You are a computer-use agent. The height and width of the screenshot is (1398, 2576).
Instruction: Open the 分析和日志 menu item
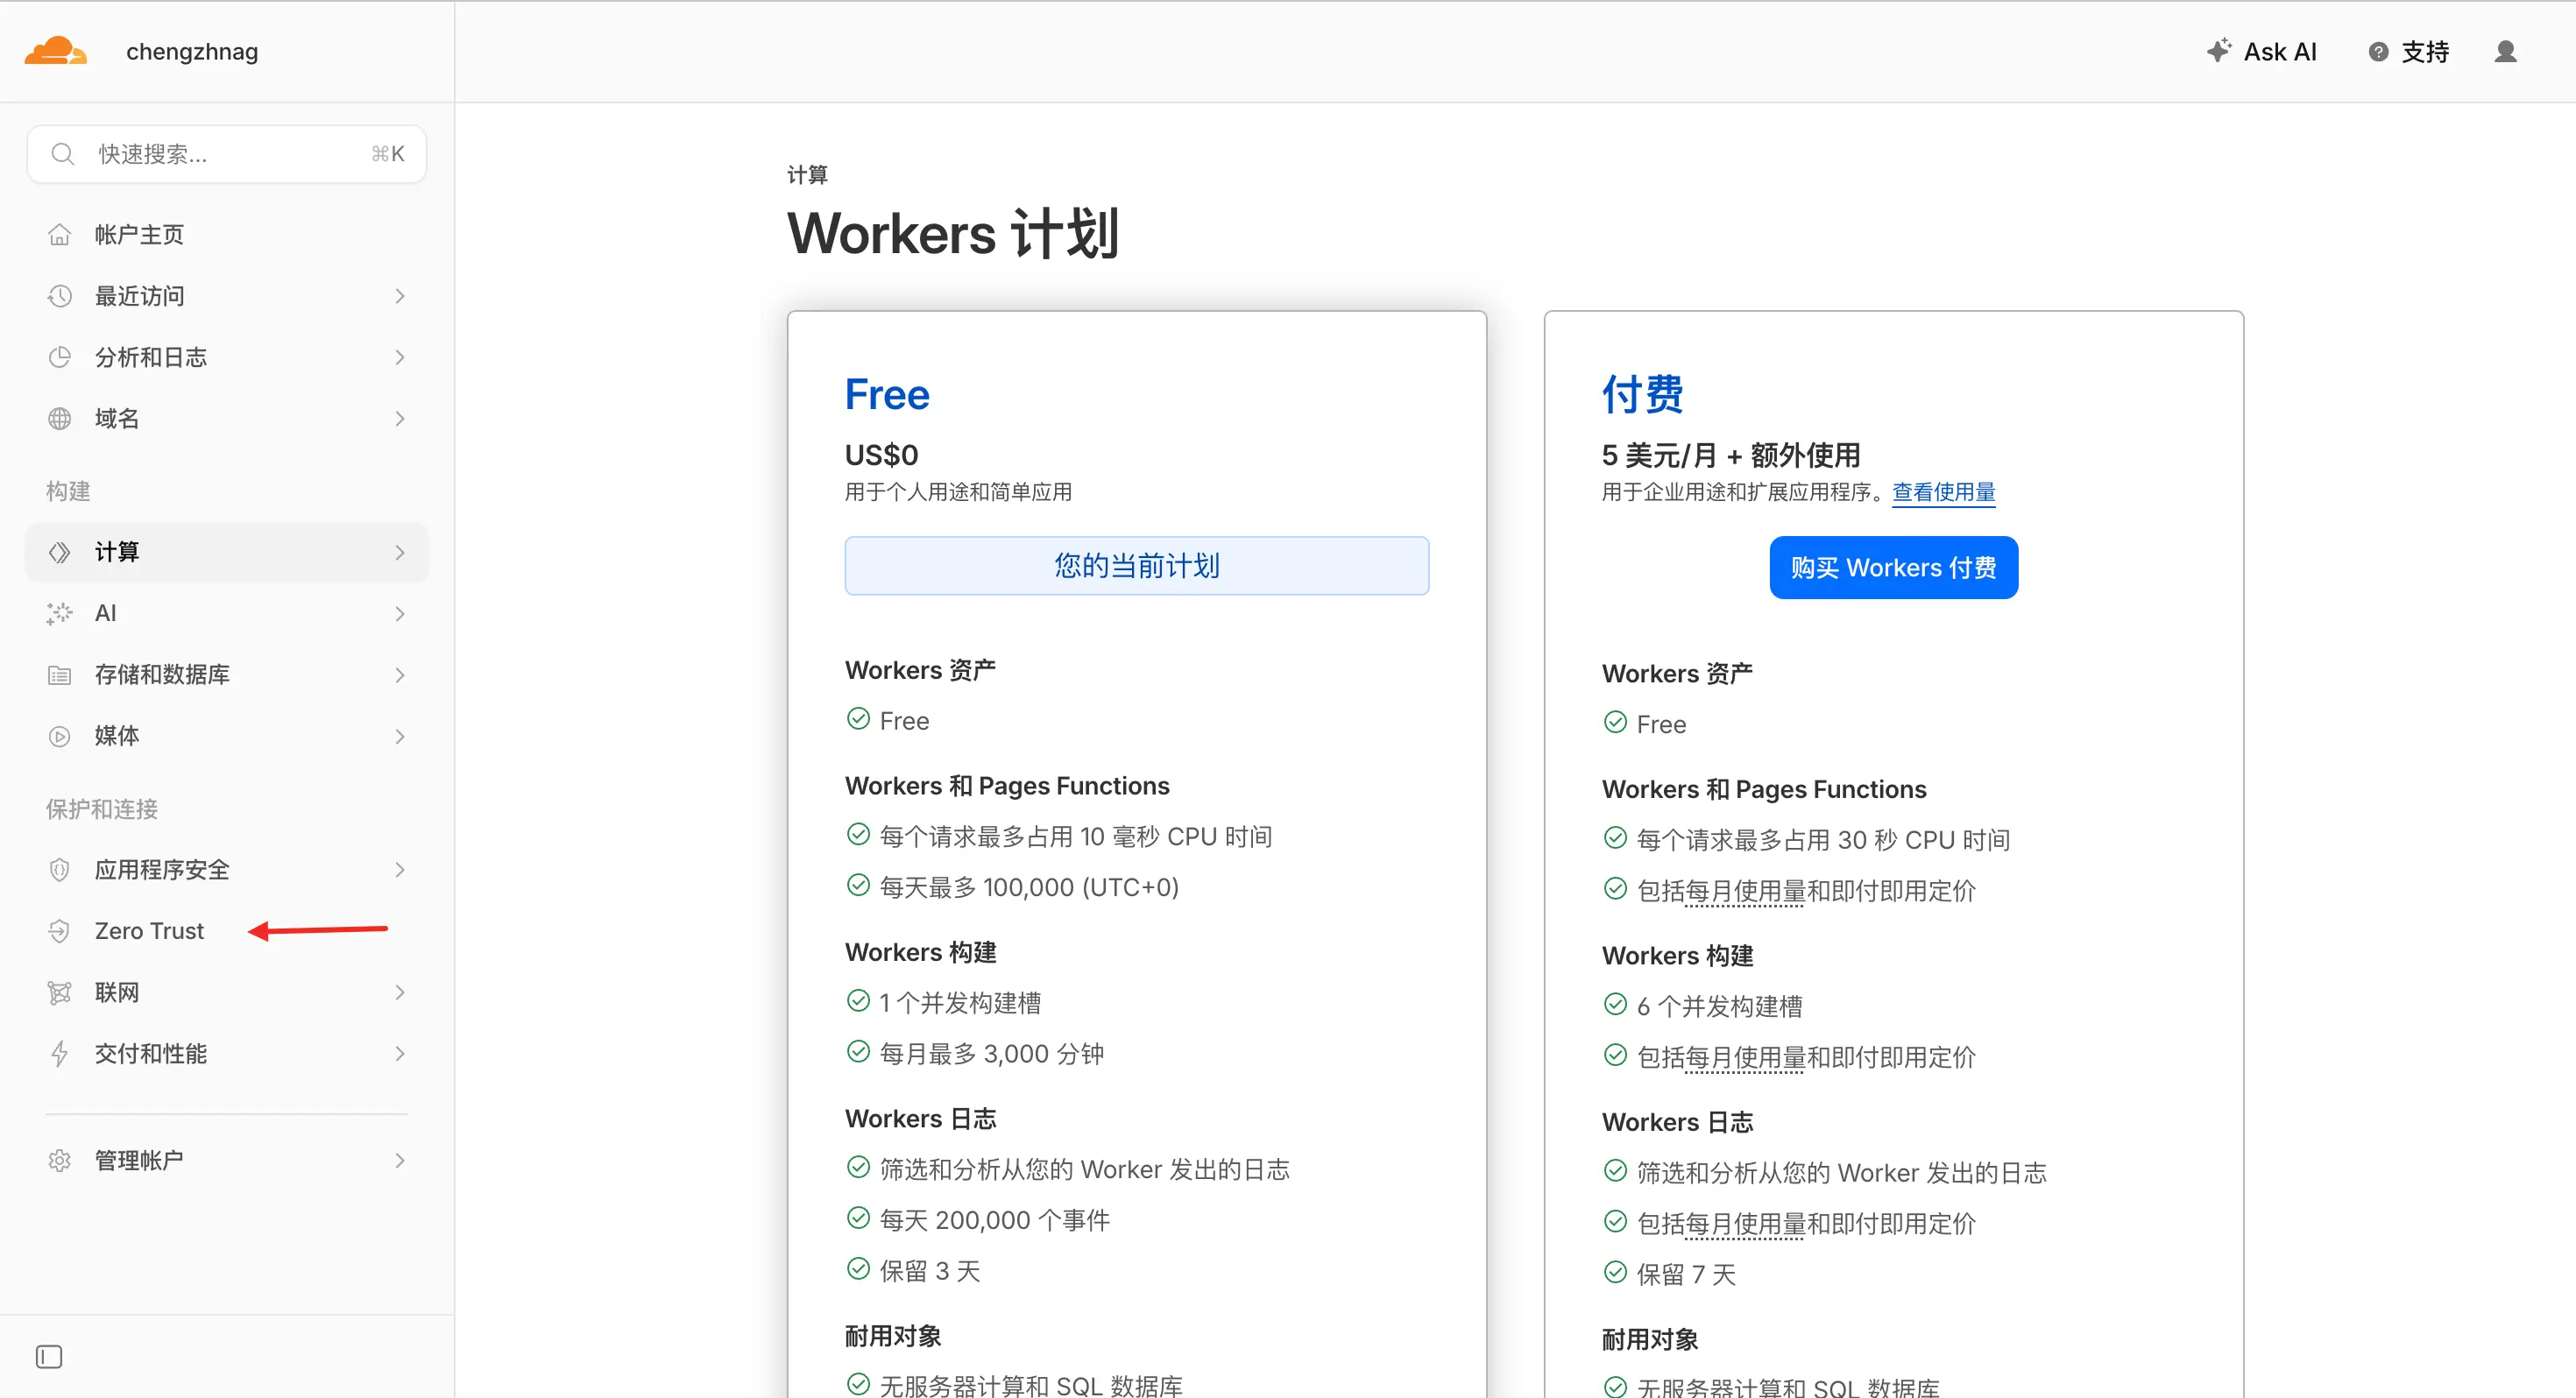pyautogui.click(x=150, y=357)
